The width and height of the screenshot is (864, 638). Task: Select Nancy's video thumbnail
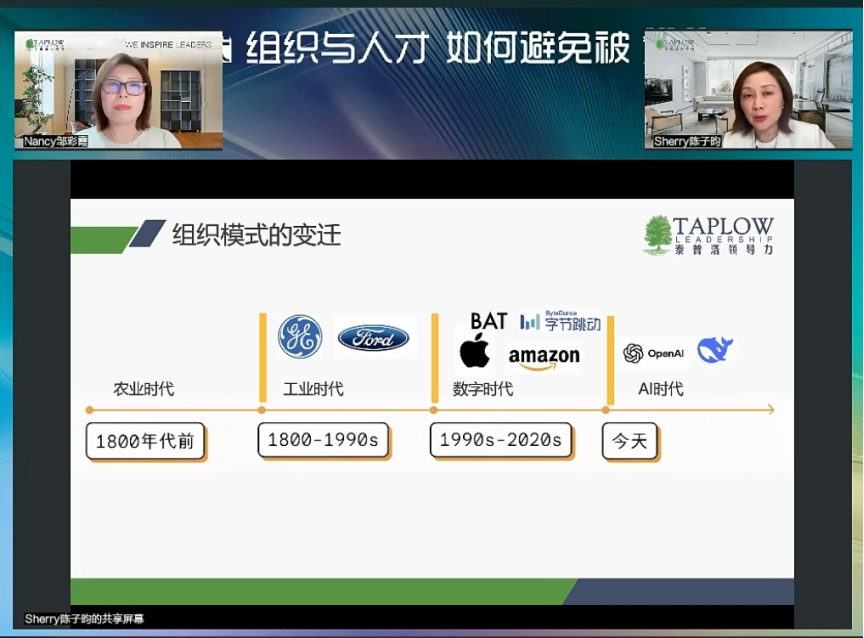pos(118,90)
